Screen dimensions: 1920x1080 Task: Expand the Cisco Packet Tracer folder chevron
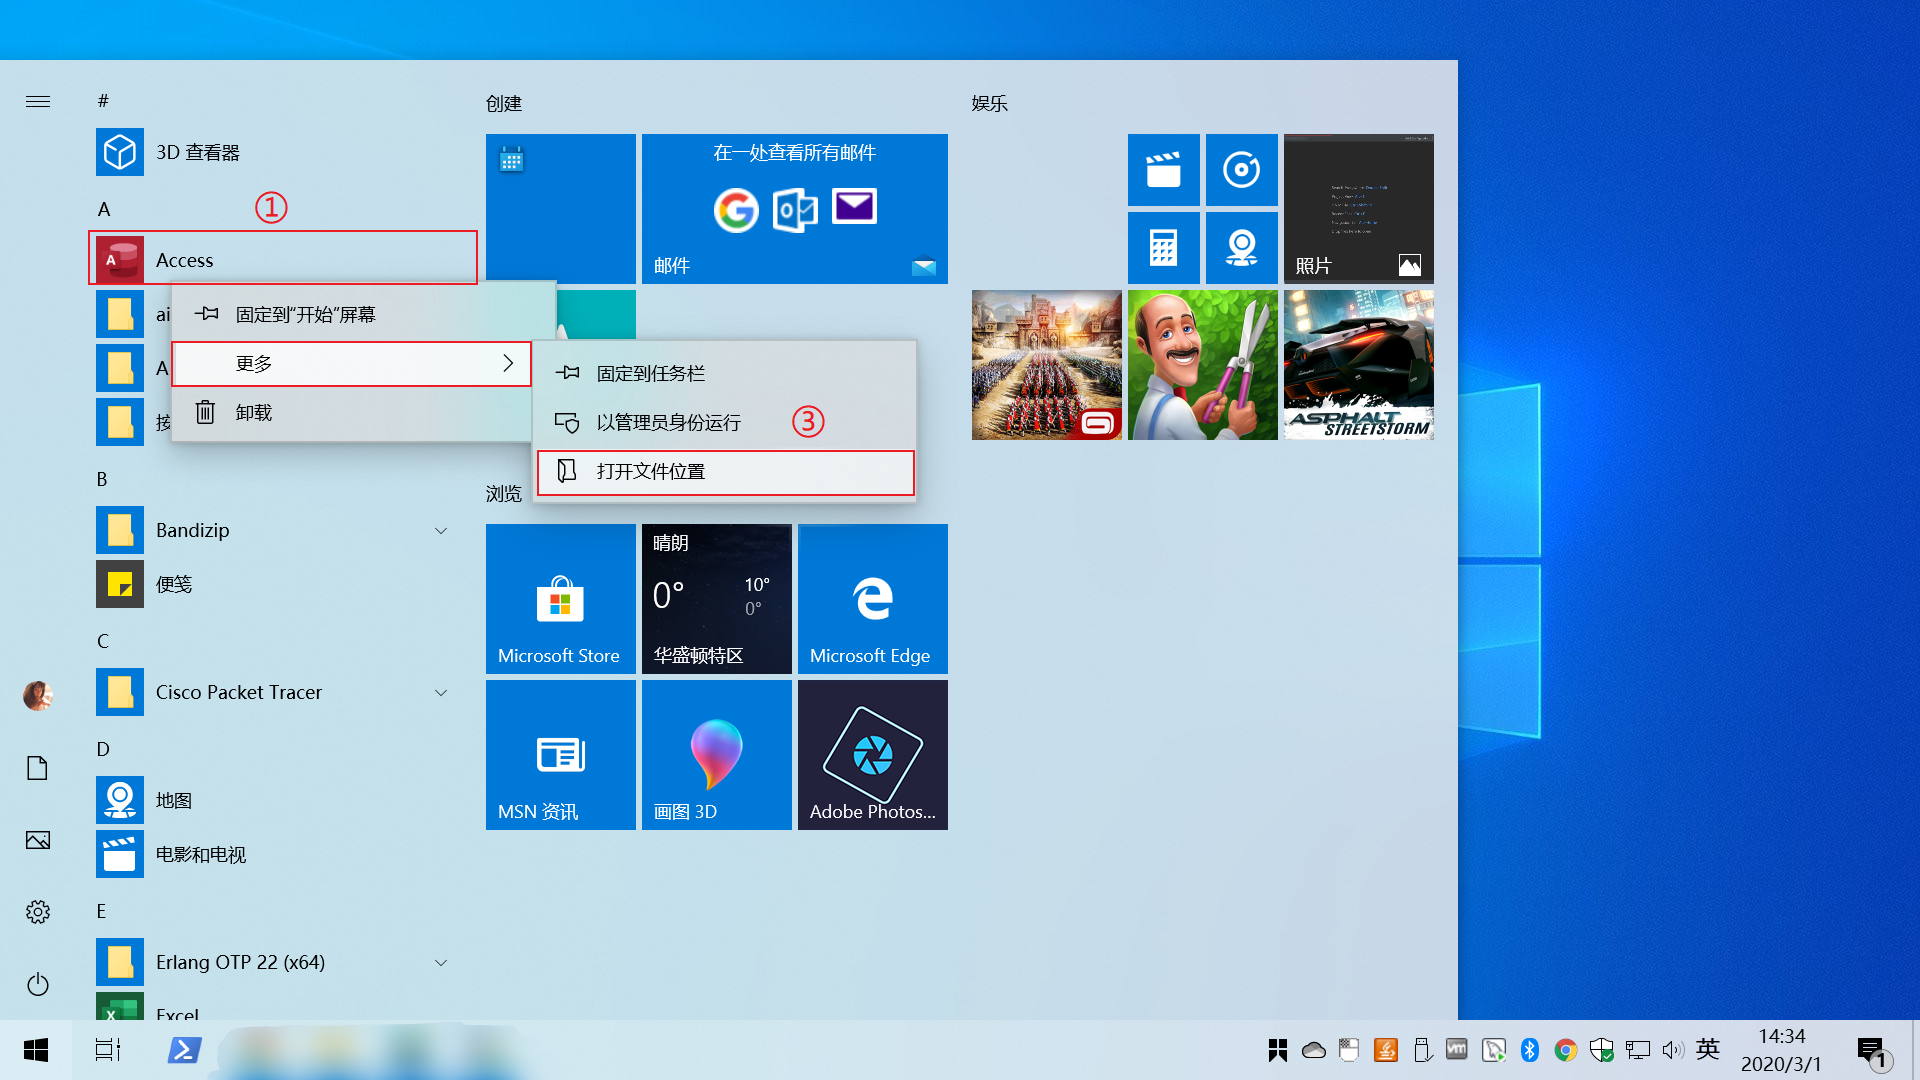coord(441,692)
